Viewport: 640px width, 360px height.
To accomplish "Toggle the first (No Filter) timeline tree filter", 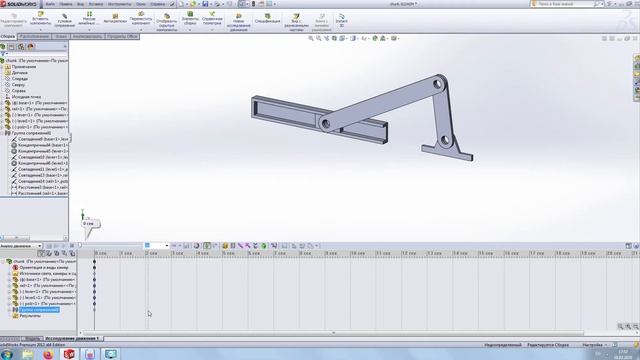I will (x=41, y=253).
